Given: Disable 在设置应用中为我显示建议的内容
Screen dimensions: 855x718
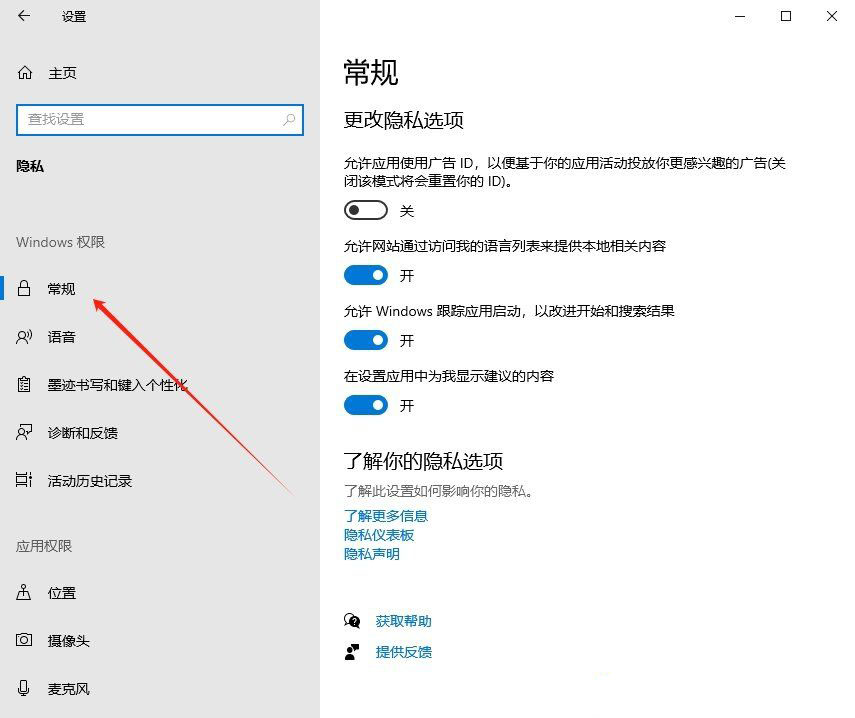Looking at the screenshot, I should pyautogui.click(x=365, y=405).
